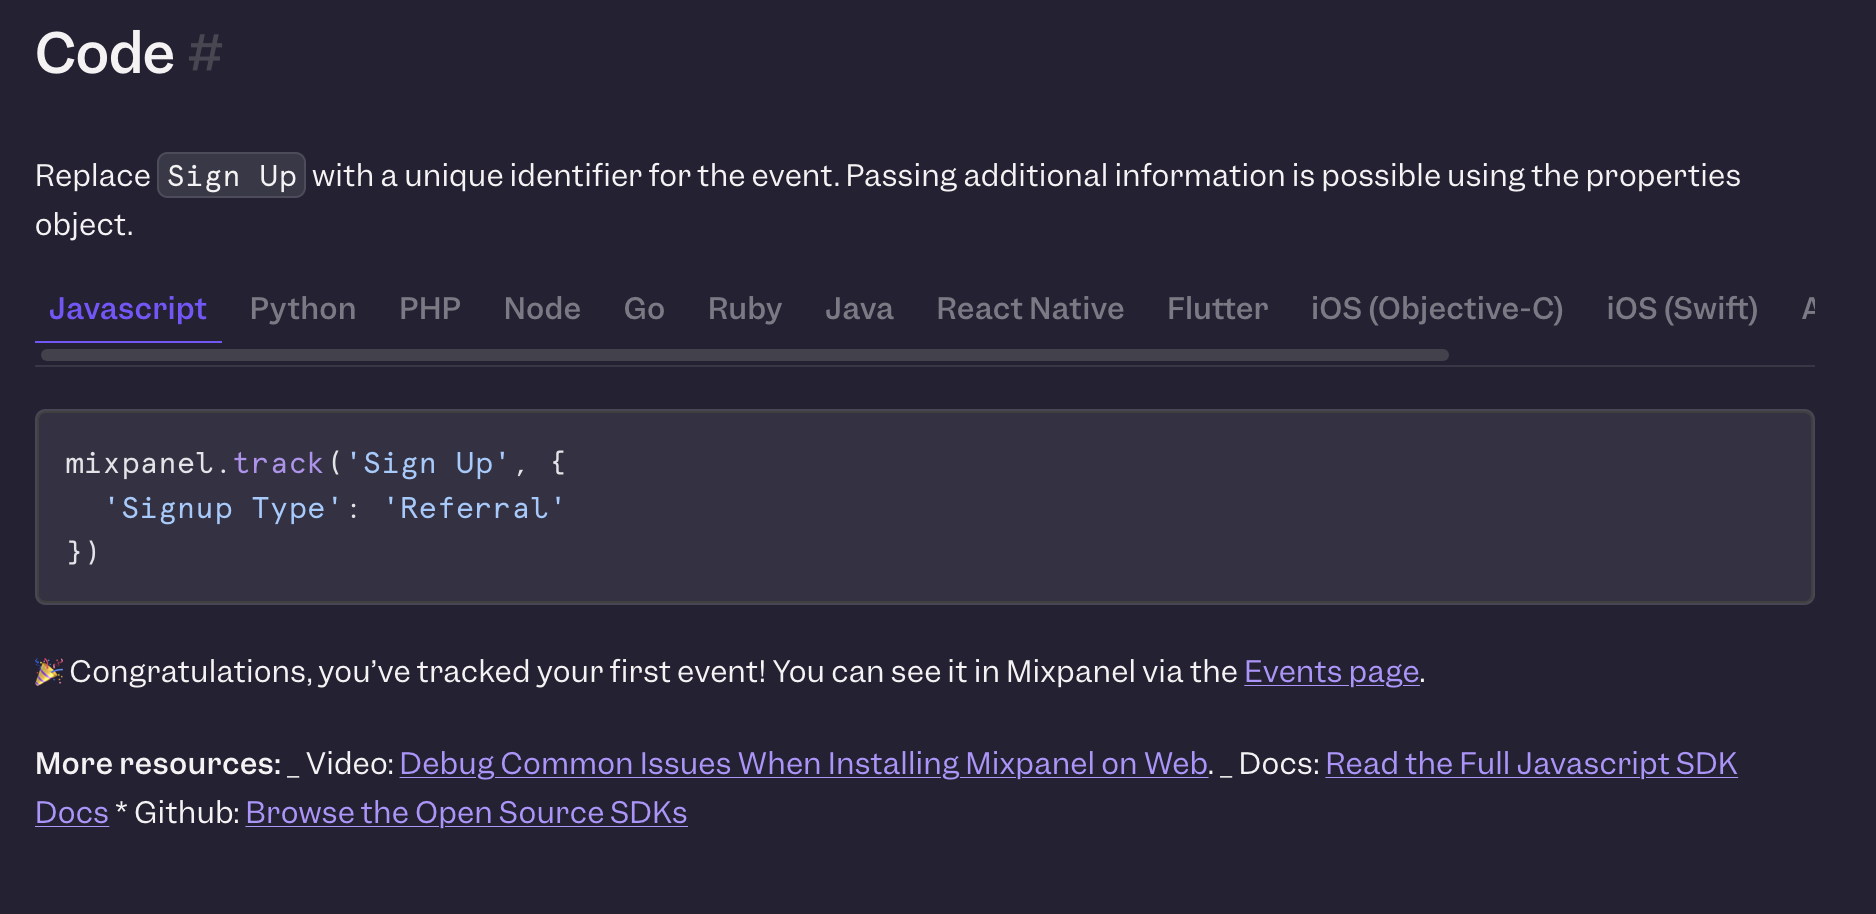1876x914 pixels.
Task: Open the Java tab
Action: pyautogui.click(x=859, y=309)
